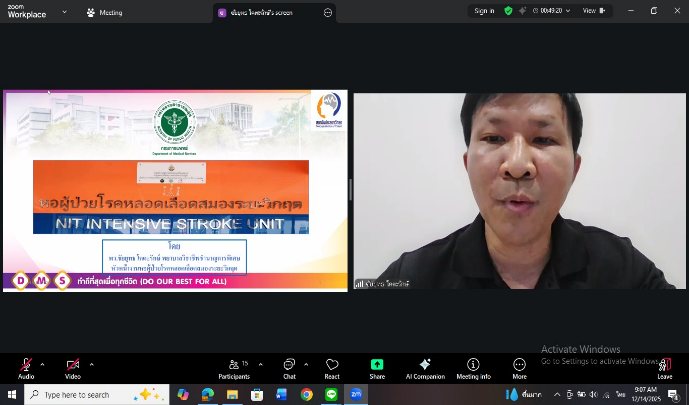Screen dimensions: 689x405
Task: Click the Windows search box
Action: pyautogui.click(x=97, y=394)
